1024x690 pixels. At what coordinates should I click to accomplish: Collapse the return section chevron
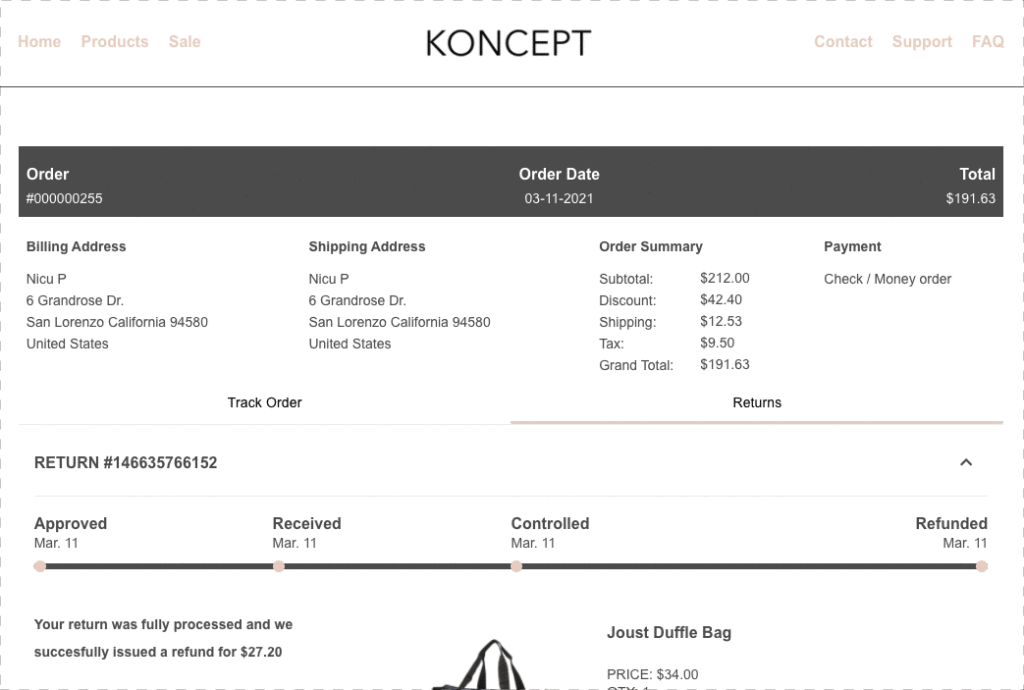coord(966,462)
